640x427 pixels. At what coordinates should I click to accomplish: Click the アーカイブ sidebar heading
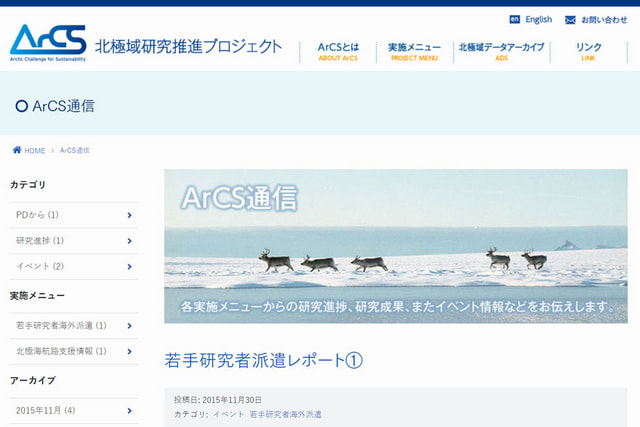(33, 380)
